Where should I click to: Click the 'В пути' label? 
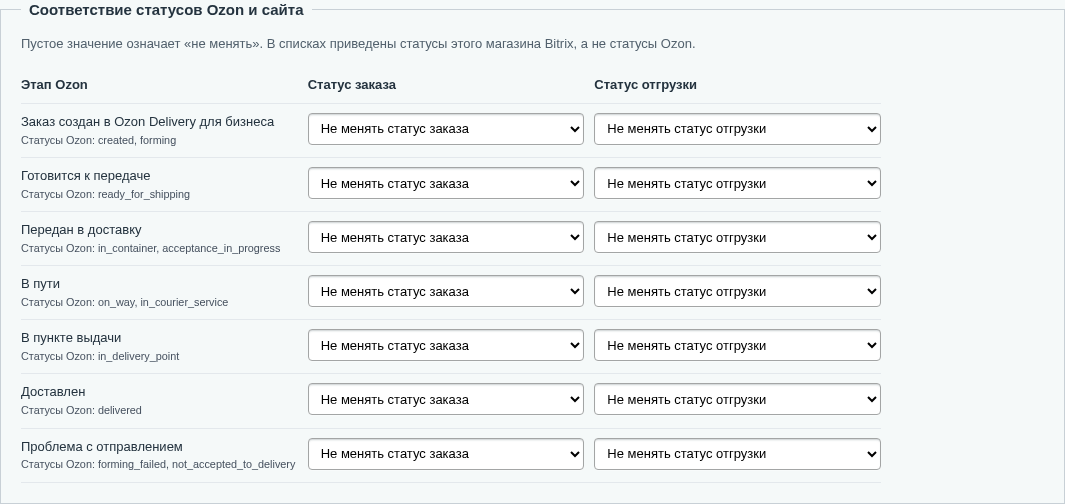point(41,284)
